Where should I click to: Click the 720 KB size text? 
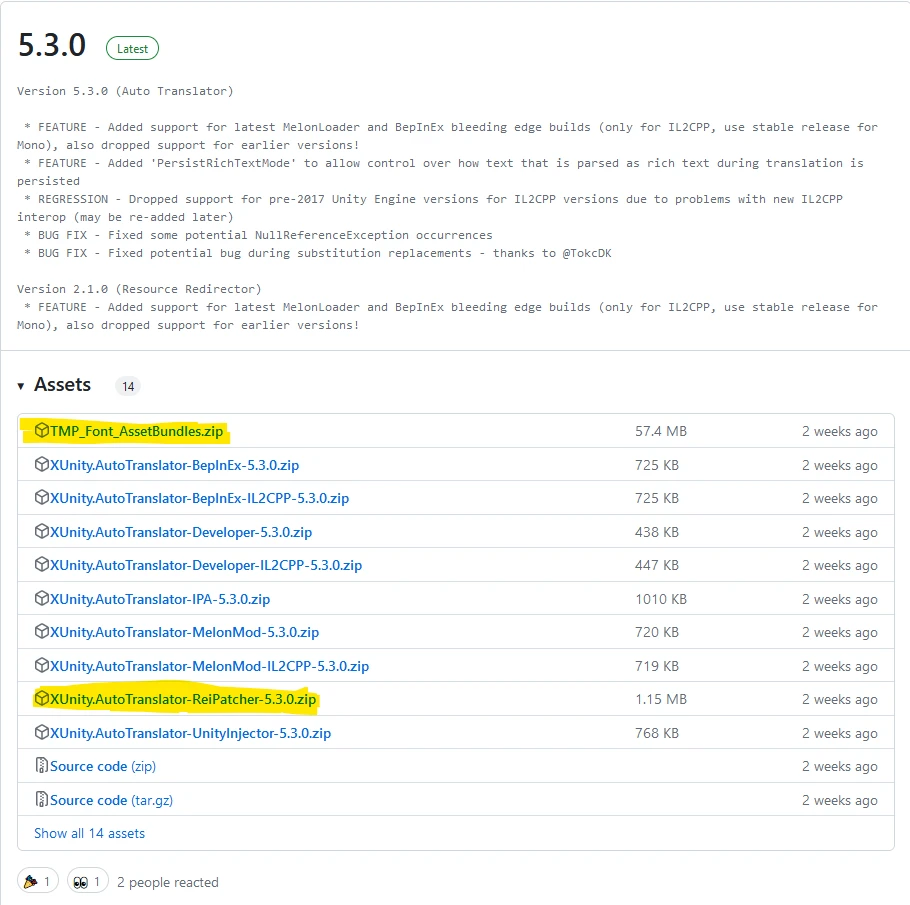(x=657, y=632)
